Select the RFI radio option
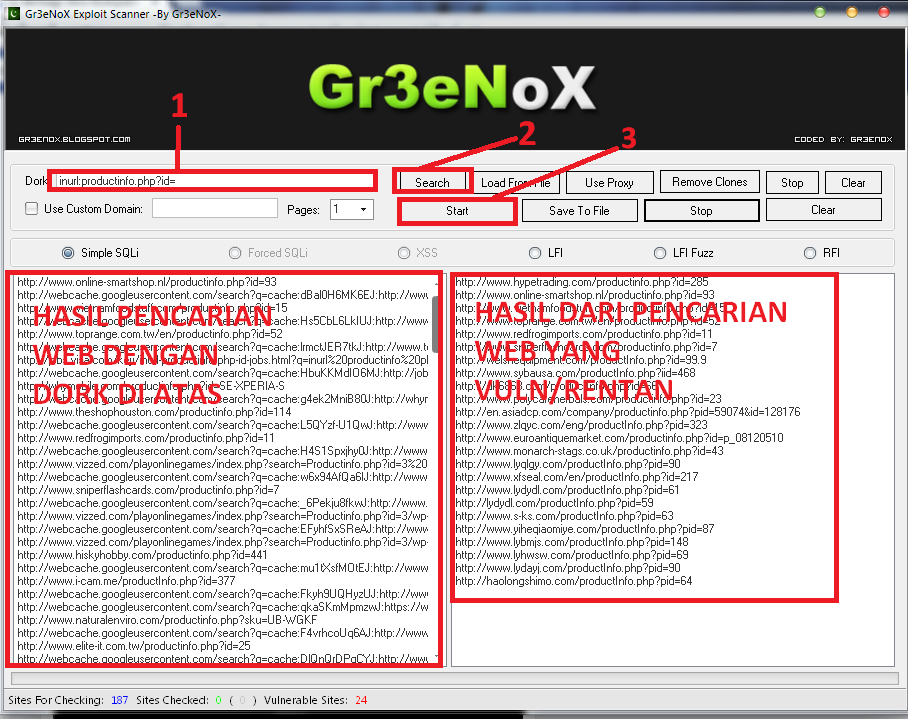Viewport: 908px width, 719px height. [x=810, y=253]
